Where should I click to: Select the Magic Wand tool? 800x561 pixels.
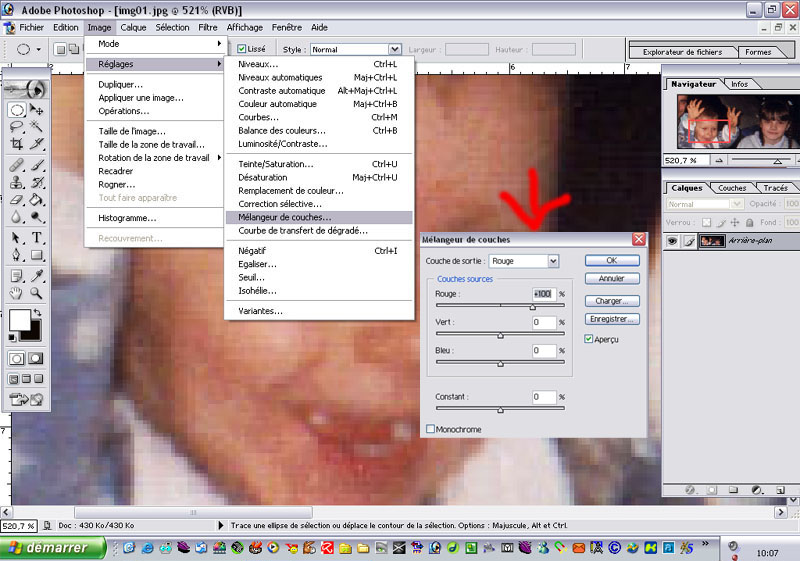pos(36,126)
